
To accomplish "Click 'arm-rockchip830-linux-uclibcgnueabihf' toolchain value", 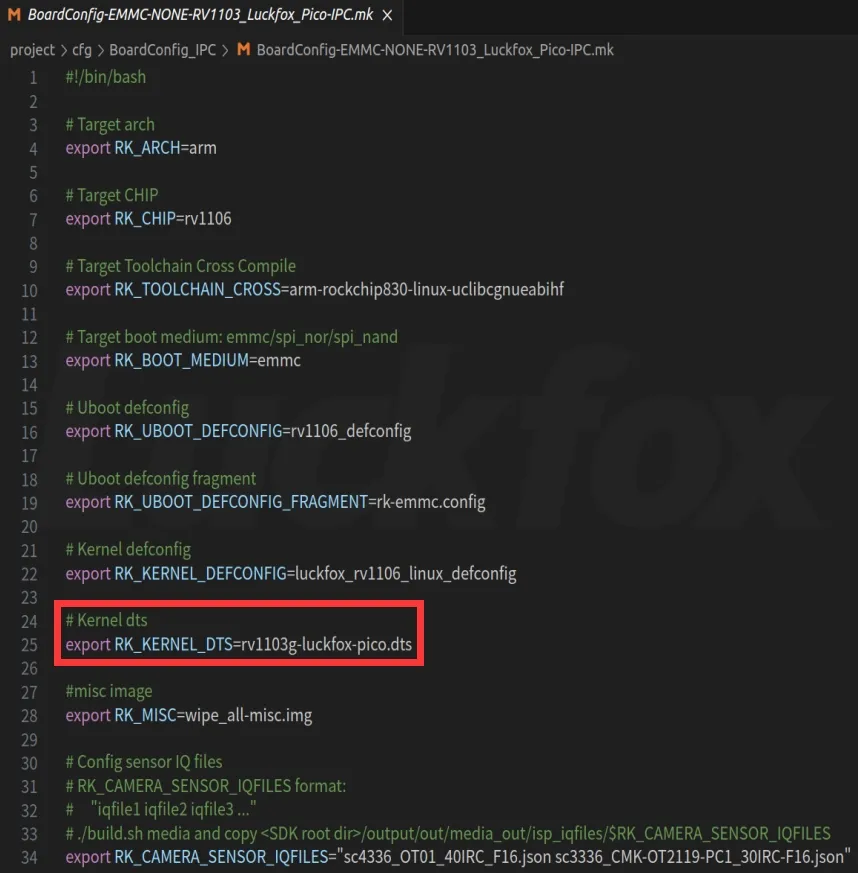I will pos(426,290).
